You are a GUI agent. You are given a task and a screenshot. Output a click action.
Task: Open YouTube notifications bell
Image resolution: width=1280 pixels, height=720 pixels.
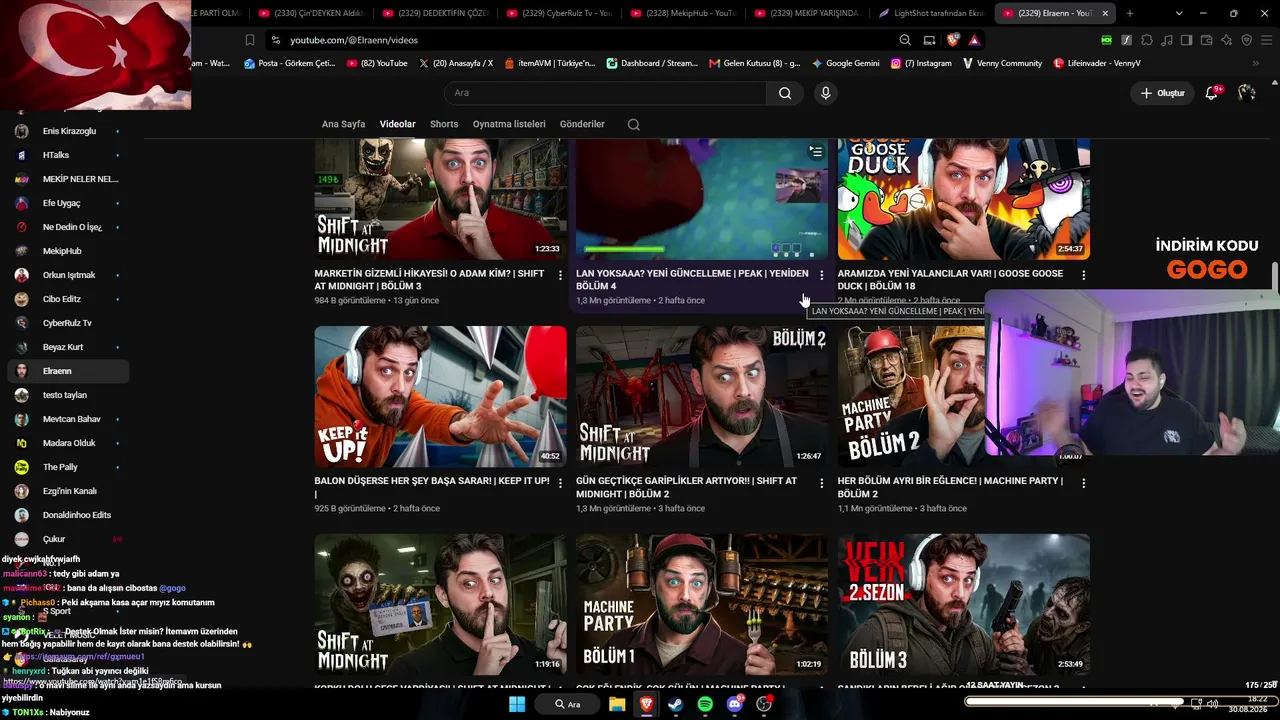pos(1212,93)
